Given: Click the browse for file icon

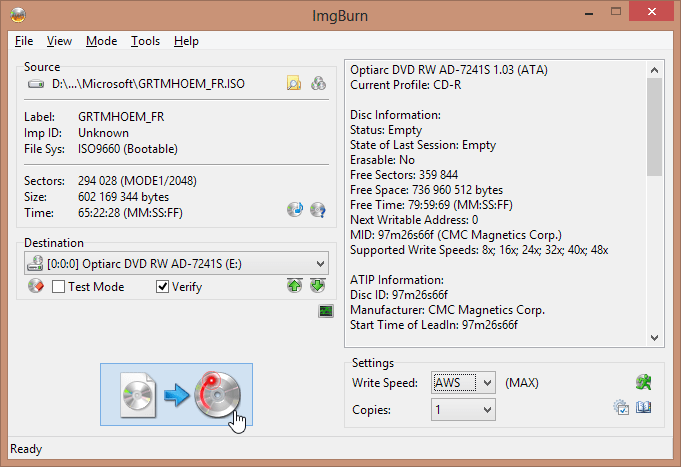Looking at the screenshot, I should pyautogui.click(x=294, y=83).
